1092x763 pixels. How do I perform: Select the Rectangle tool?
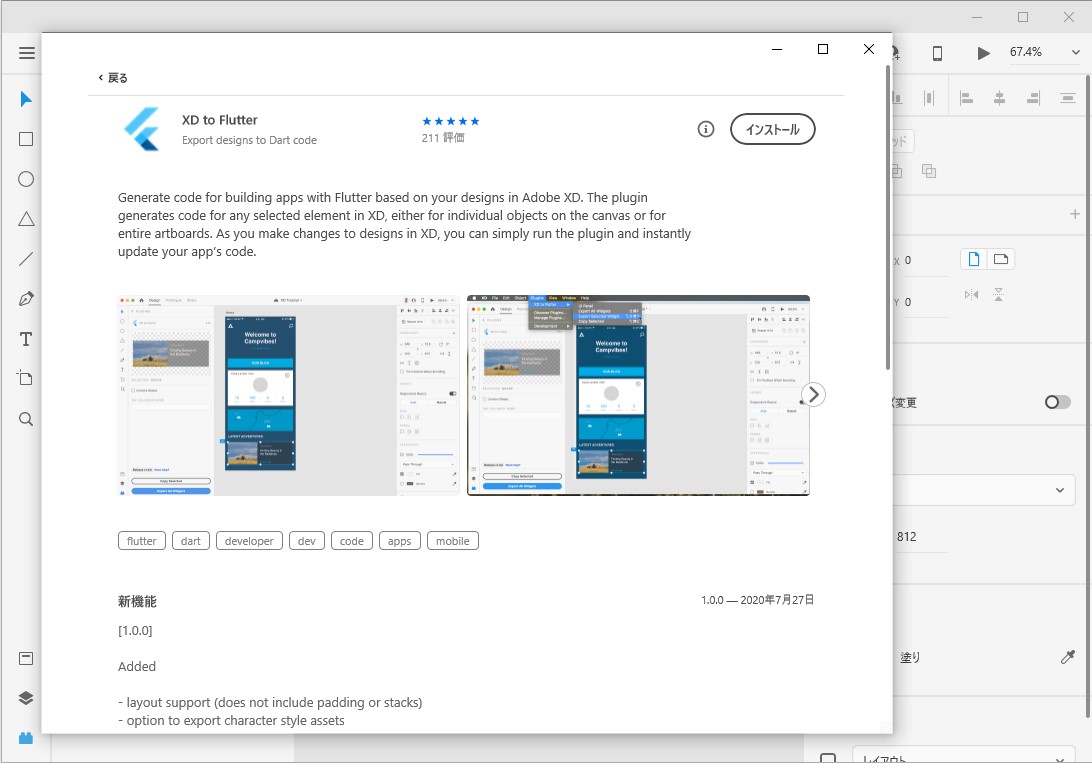tap(26, 139)
